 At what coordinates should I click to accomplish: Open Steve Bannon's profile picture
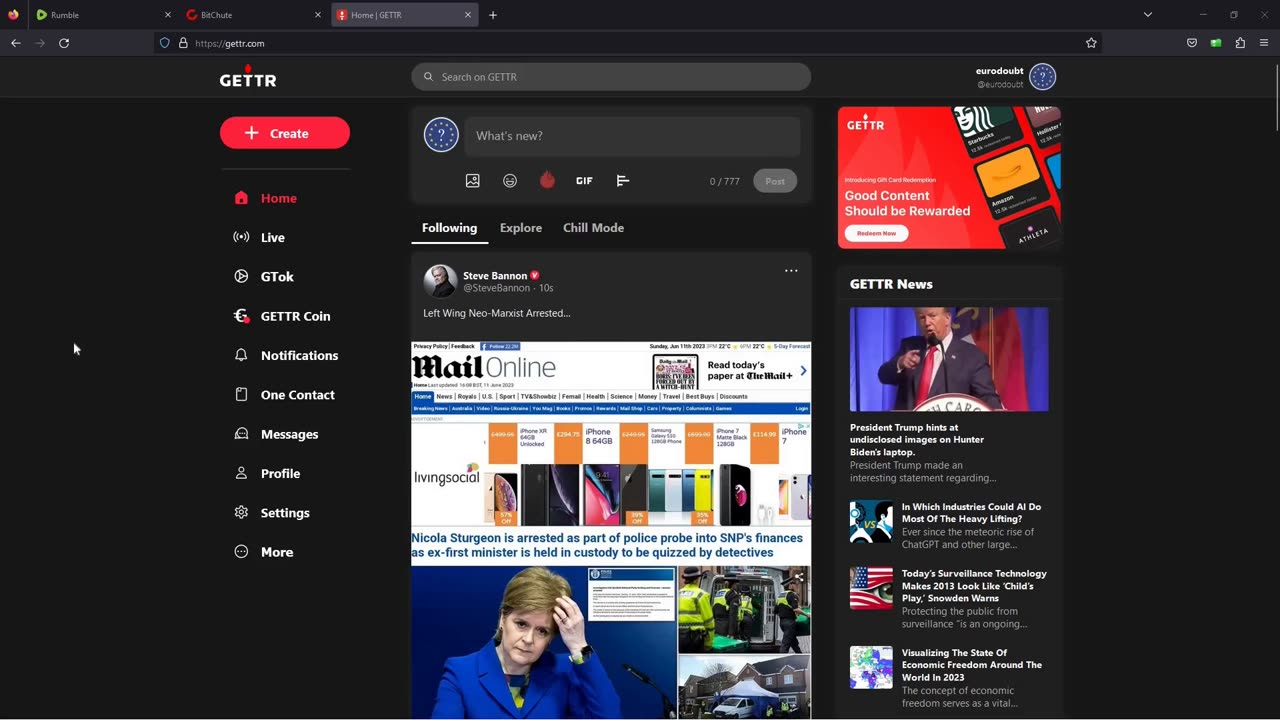[x=440, y=281]
